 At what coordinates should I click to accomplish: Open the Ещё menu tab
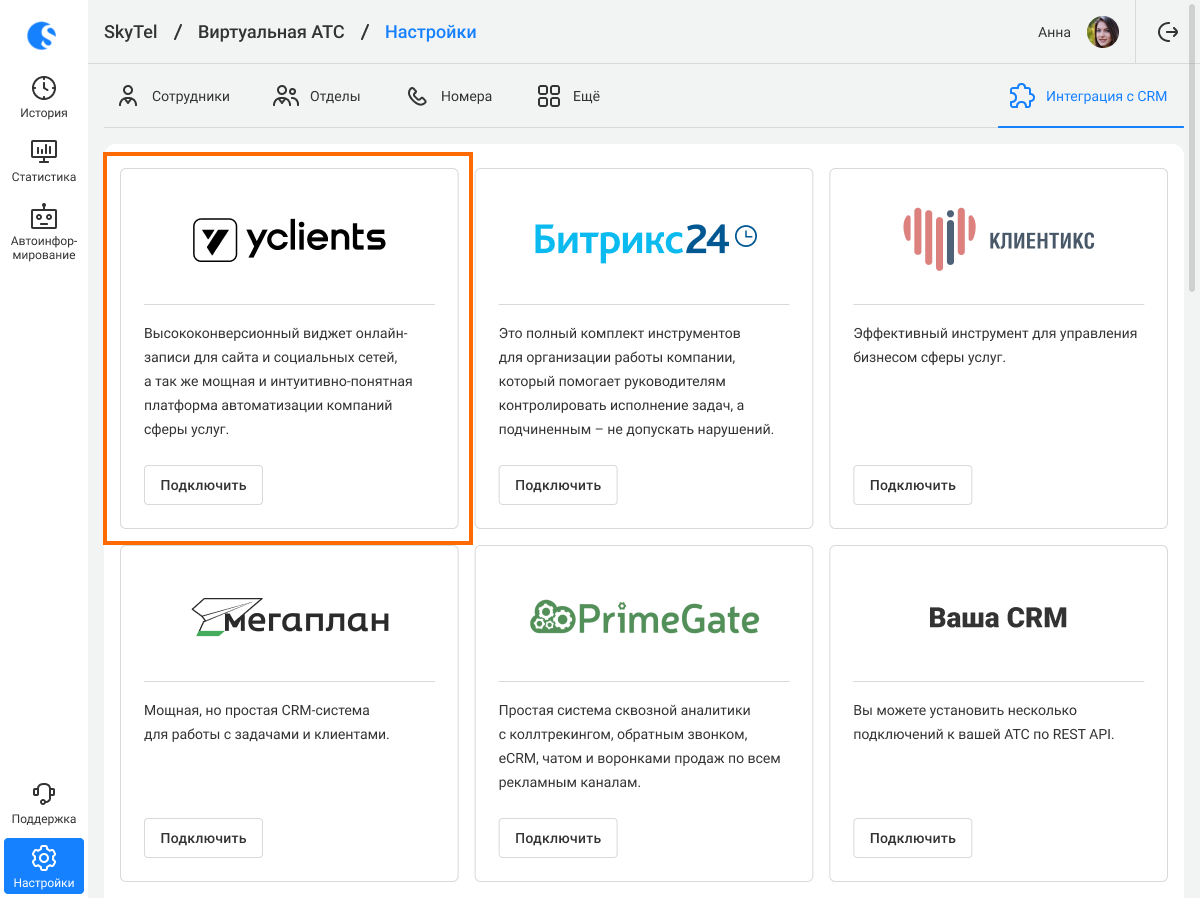pyautogui.click(x=569, y=96)
